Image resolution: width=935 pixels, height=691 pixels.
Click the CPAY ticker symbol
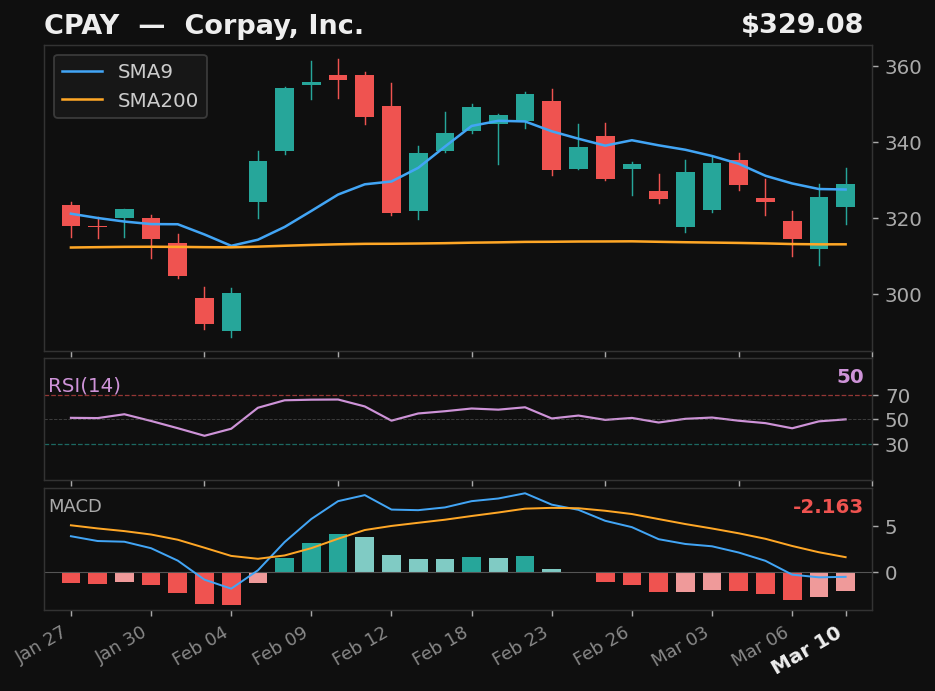pos(87,23)
